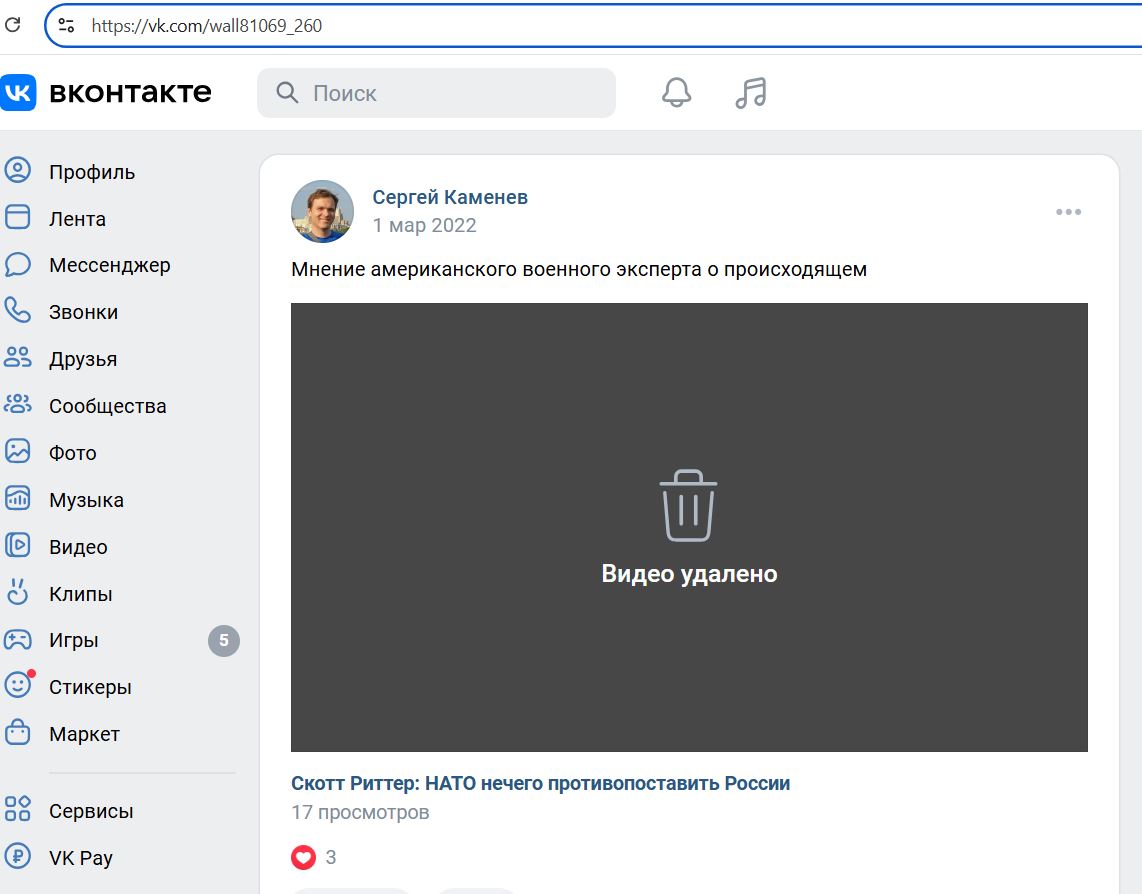Image resolution: width=1142 pixels, height=894 pixels.
Task: Click the Сервисы grid icon
Action: 17,809
